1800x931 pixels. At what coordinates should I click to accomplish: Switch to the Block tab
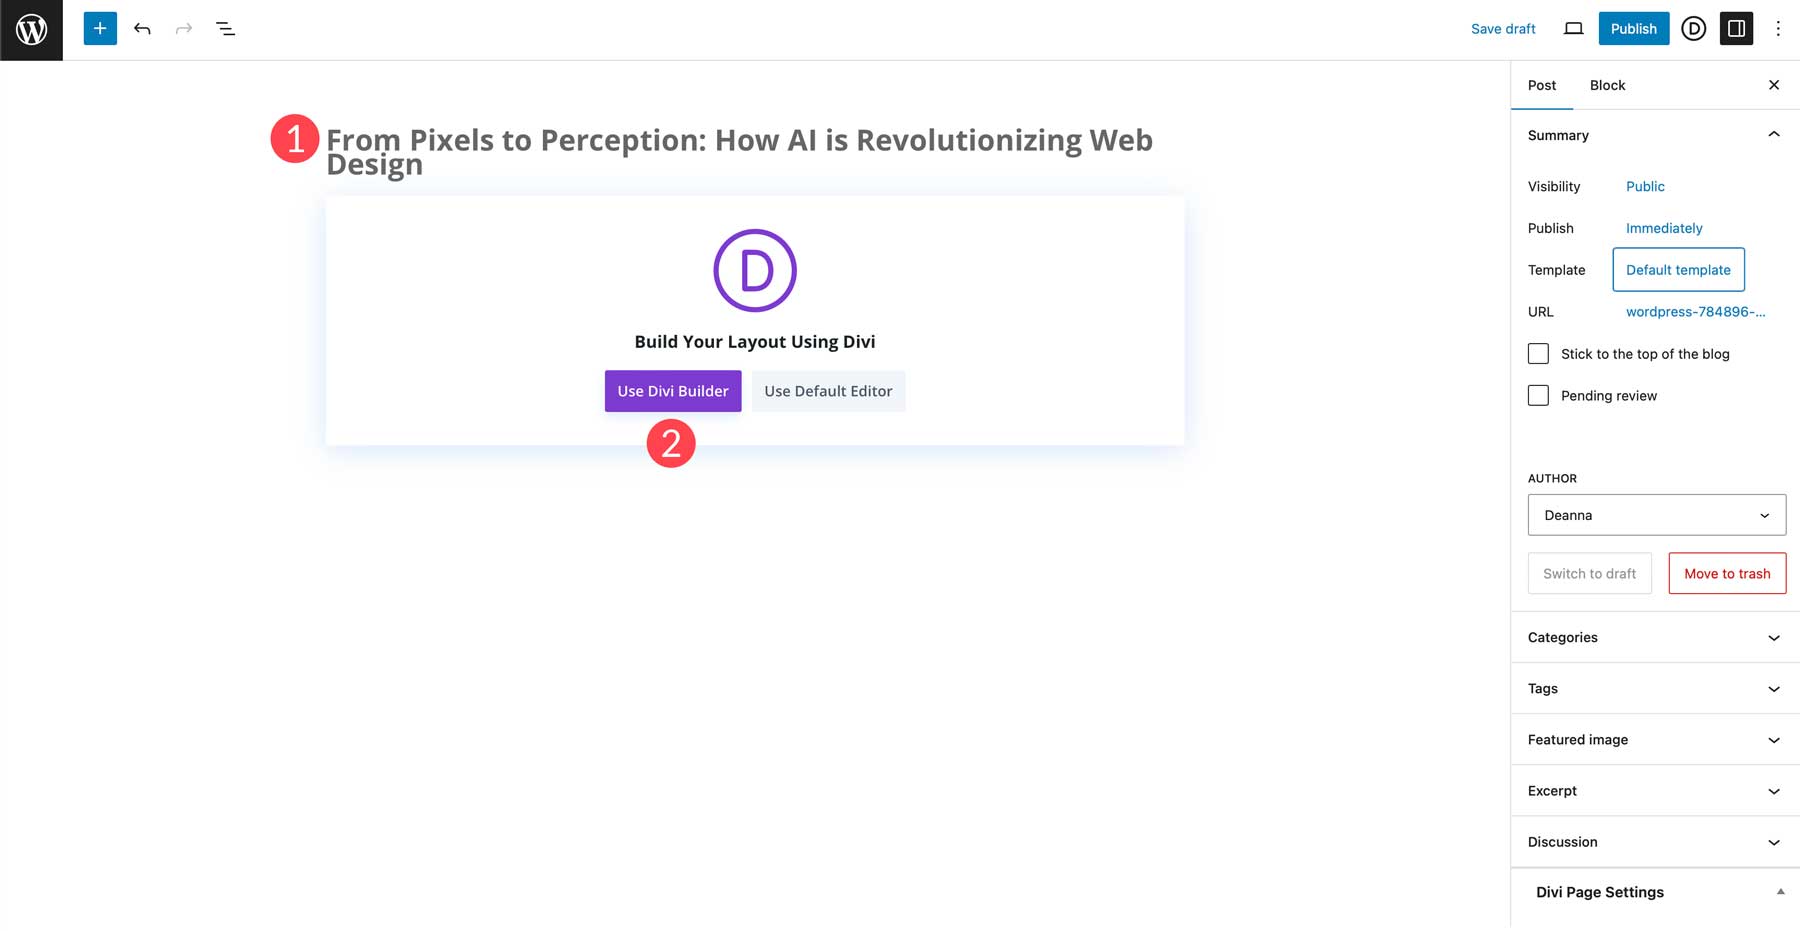[x=1606, y=85]
